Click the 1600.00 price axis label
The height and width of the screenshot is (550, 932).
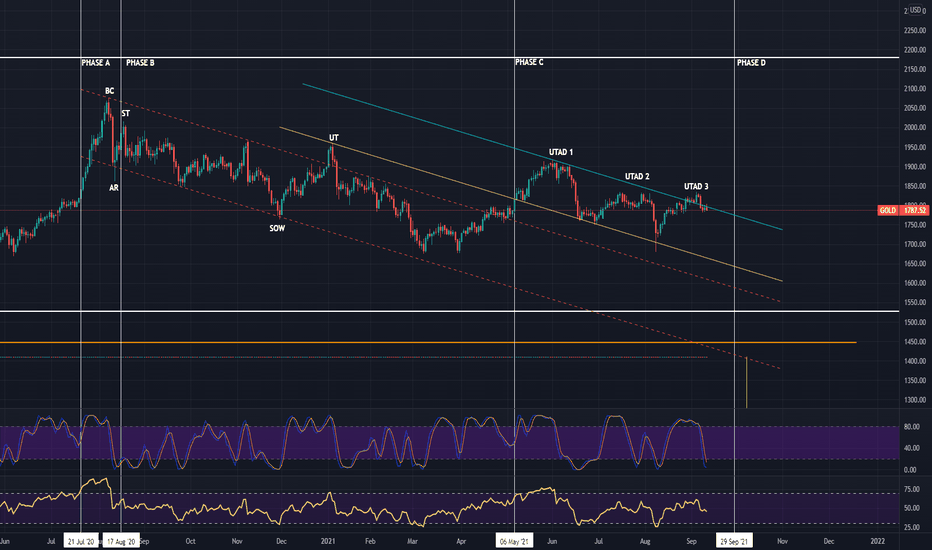click(915, 283)
